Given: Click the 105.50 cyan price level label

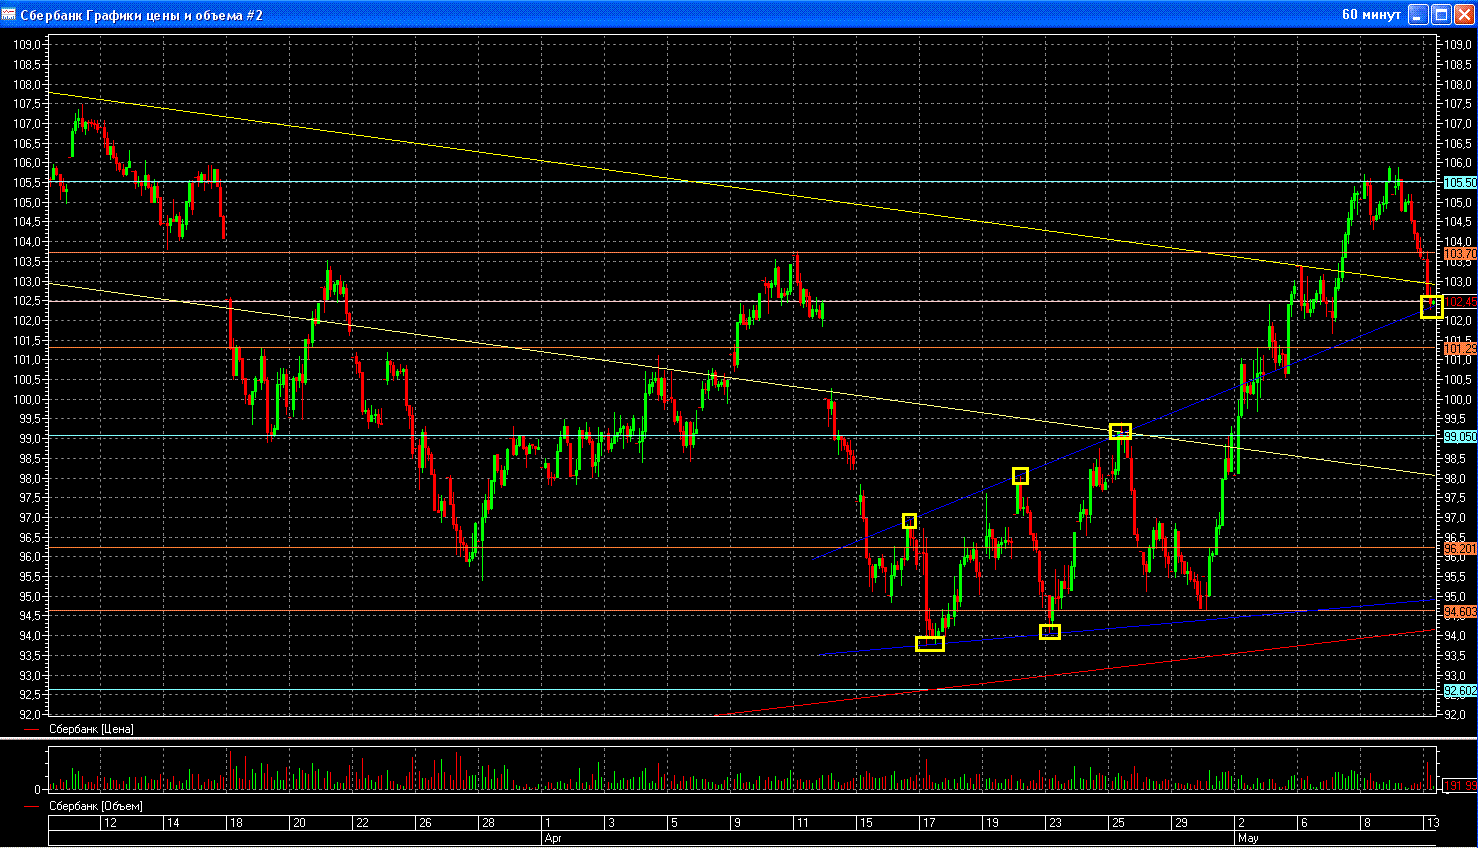Looking at the screenshot, I should tap(1459, 183).
